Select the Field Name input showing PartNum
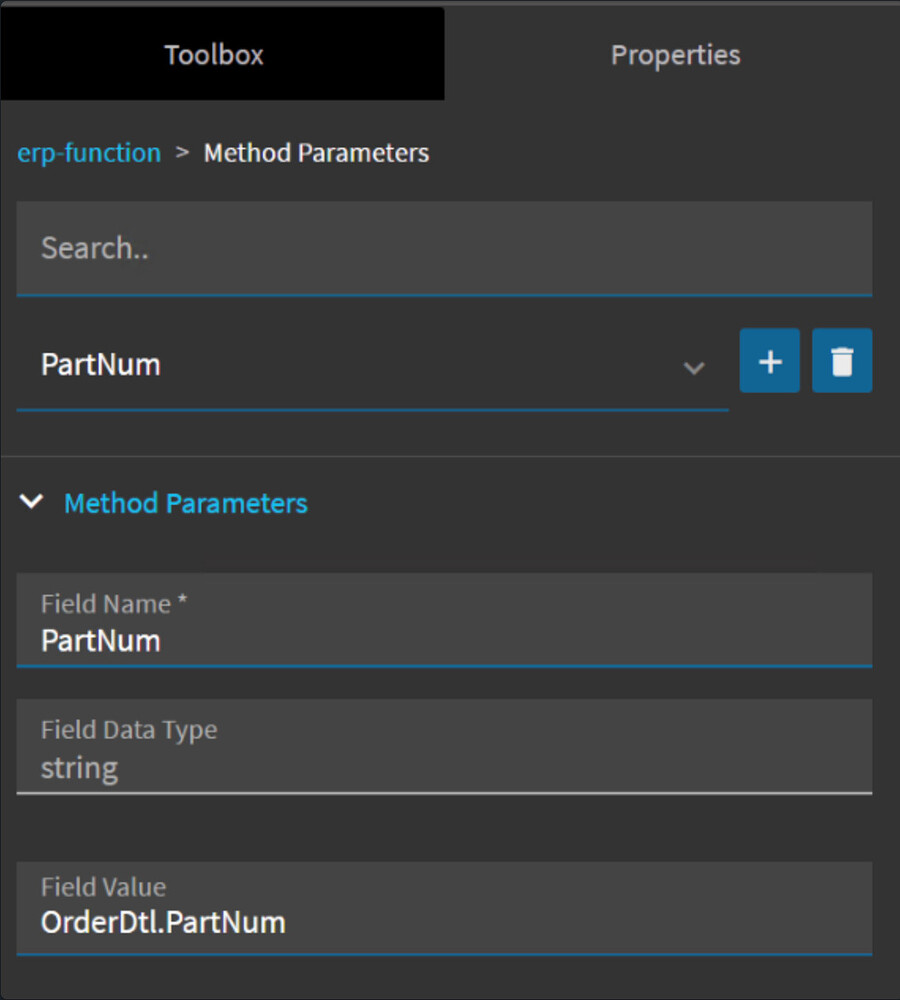Viewport: 900px width, 1000px height. (x=445, y=640)
